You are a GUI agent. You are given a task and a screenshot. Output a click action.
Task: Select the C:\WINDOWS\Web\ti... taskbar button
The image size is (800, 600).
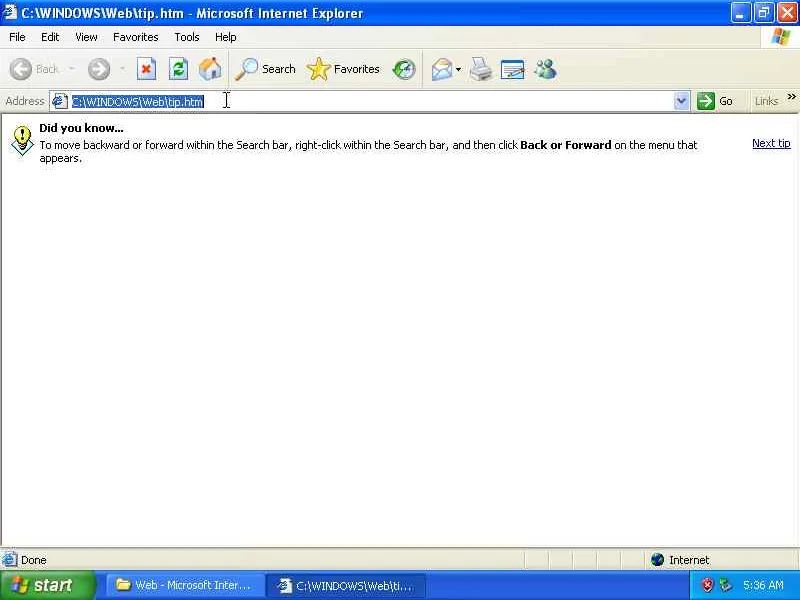[x=346, y=586]
